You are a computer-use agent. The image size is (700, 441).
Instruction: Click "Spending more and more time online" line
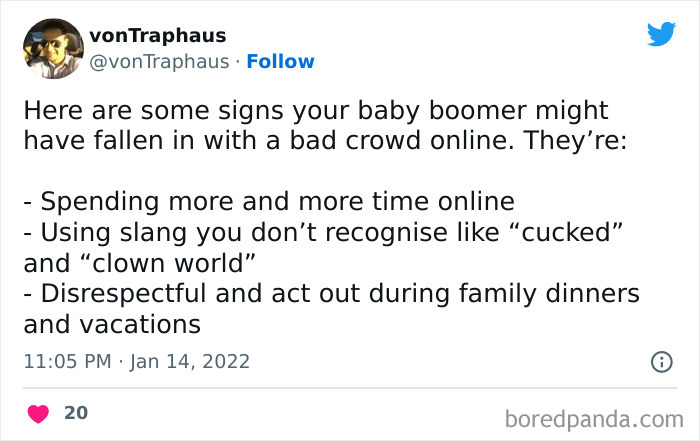[268, 200]
